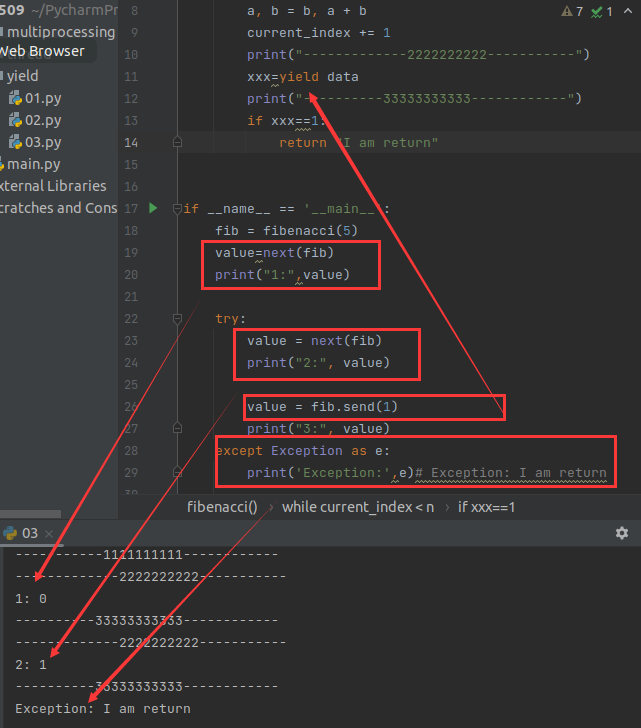Click the 'if xxx==1' breadcrumb

pyautogui.click(x=486, y=507)
